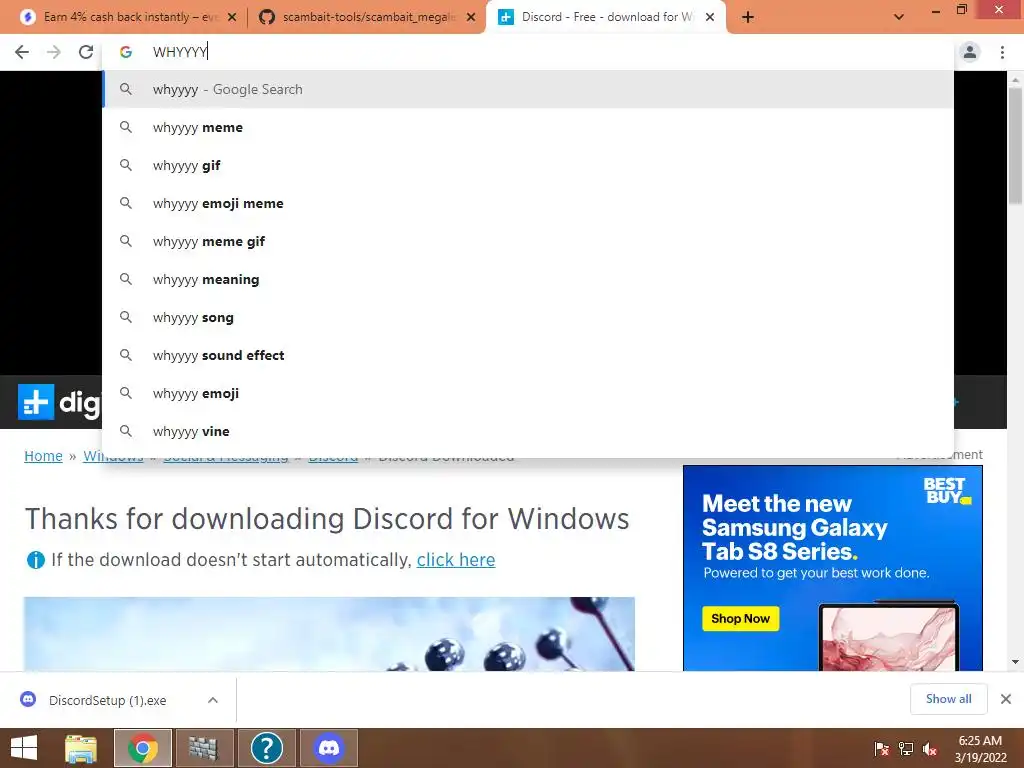Image resolution: width=1024 pixels, height=768 pixels.
Task: Open the clock showing 6:25 AM
Action: click(x=980, y=748)
